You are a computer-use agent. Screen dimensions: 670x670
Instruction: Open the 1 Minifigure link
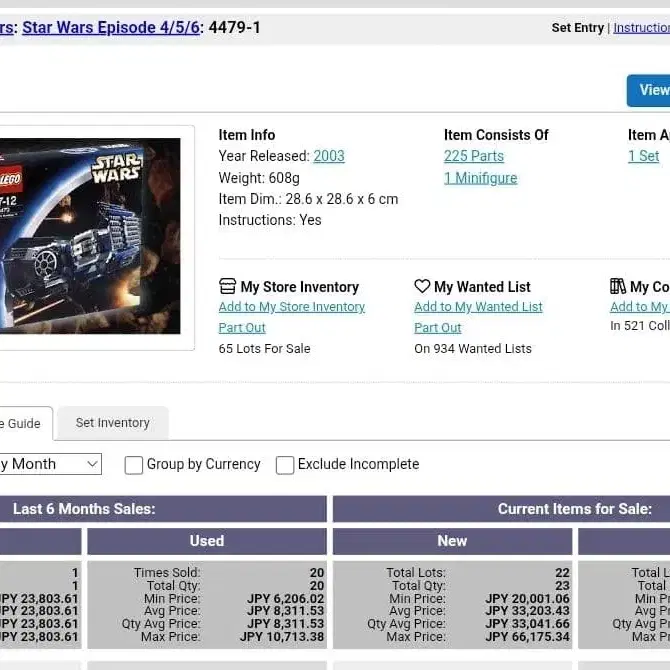(481, 178)
